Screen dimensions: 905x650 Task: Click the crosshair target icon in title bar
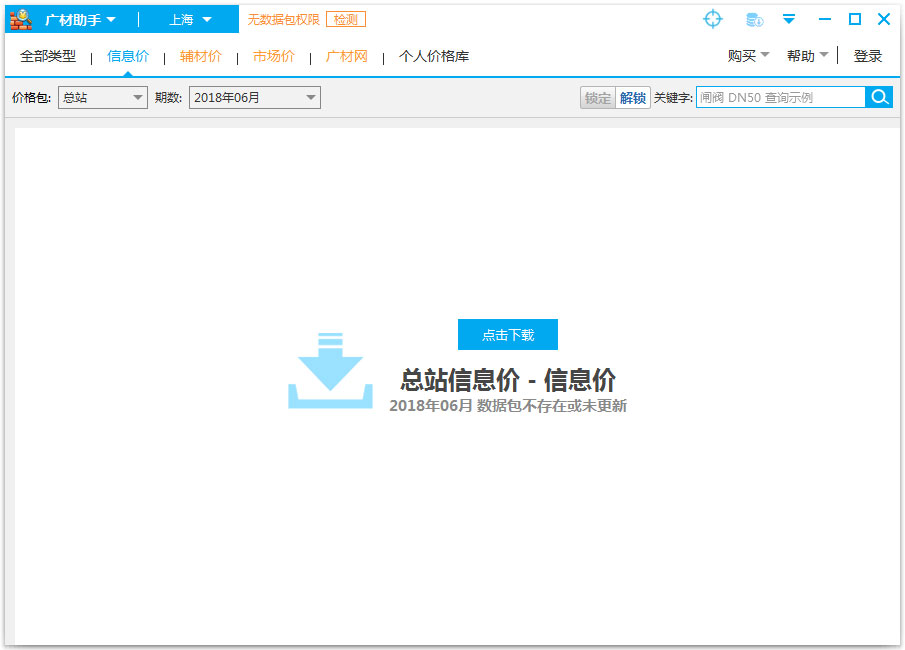coord(712,19)
